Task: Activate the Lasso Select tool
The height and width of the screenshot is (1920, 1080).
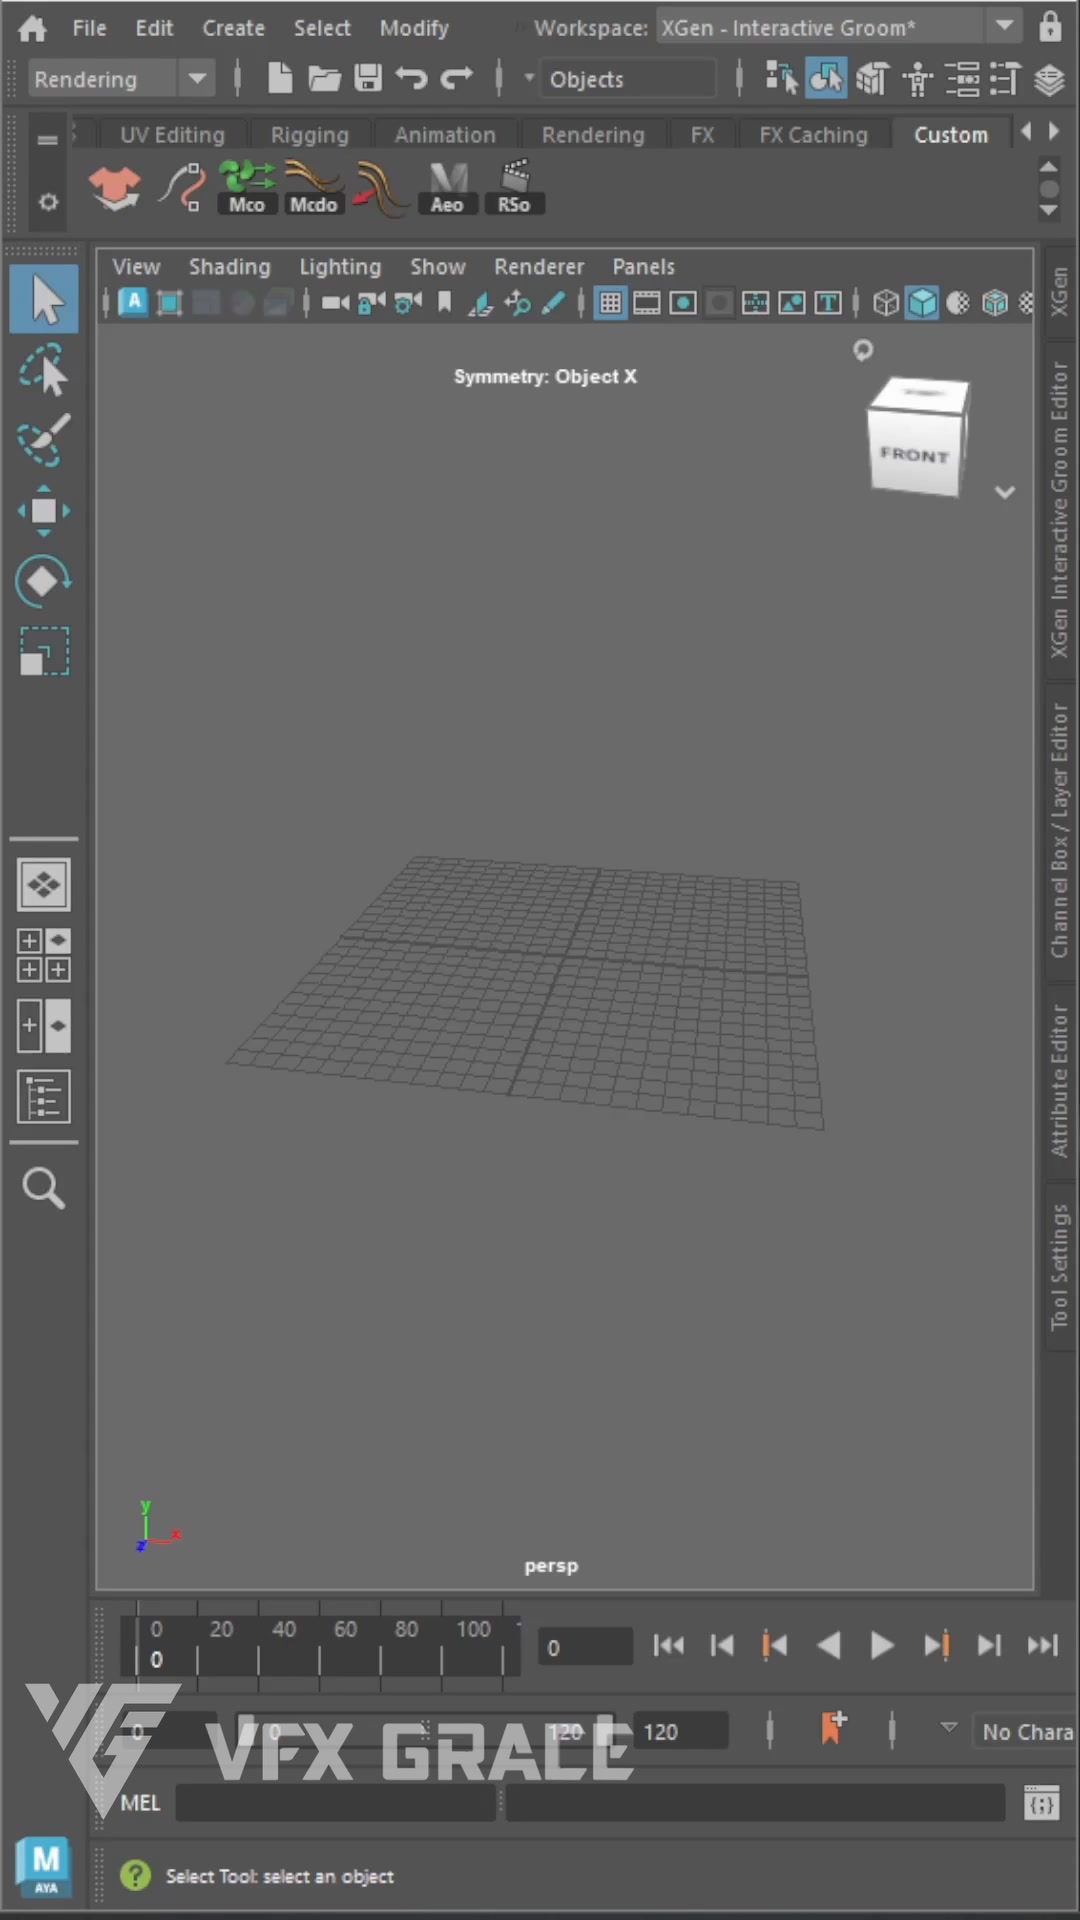Action: (44, 370)
